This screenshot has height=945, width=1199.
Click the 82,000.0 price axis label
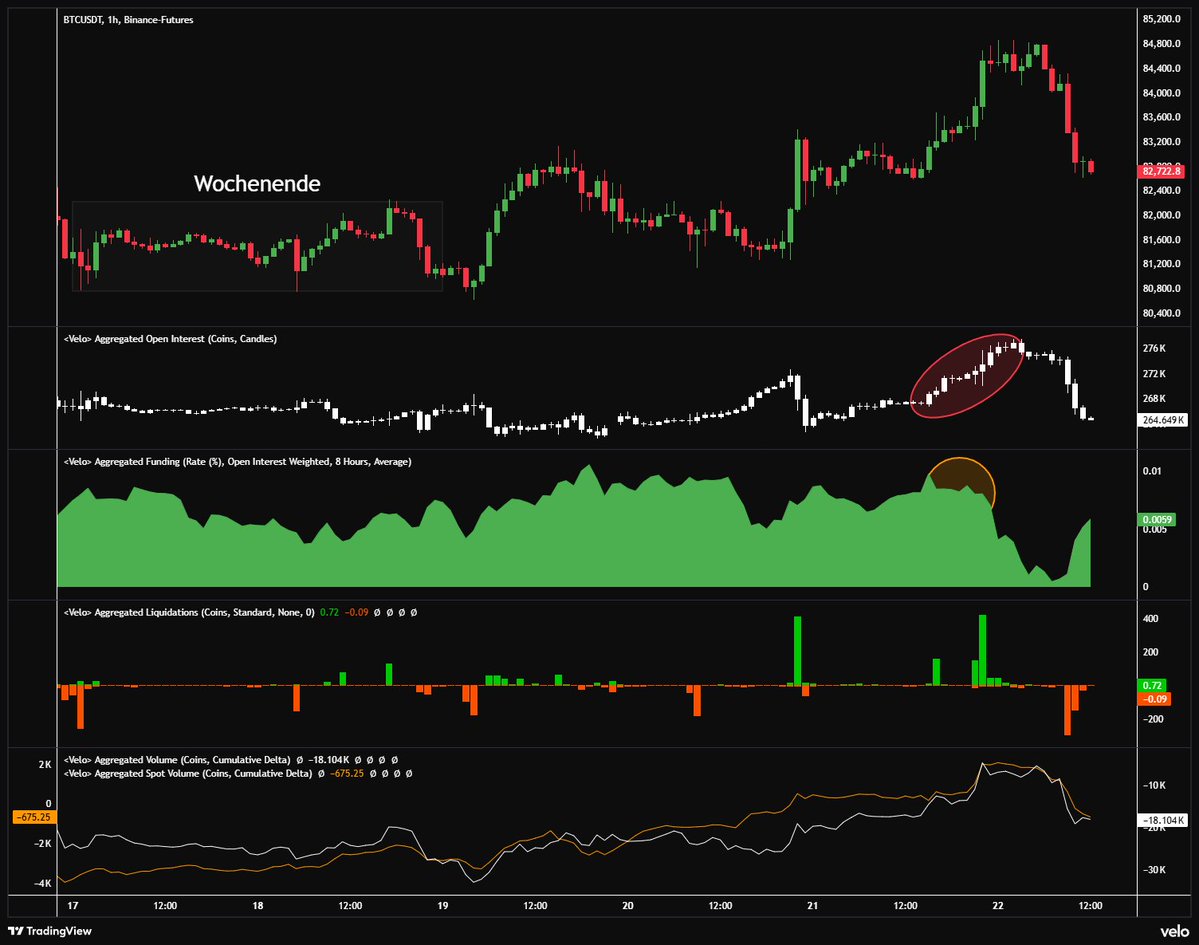[x=1162, y=215]
